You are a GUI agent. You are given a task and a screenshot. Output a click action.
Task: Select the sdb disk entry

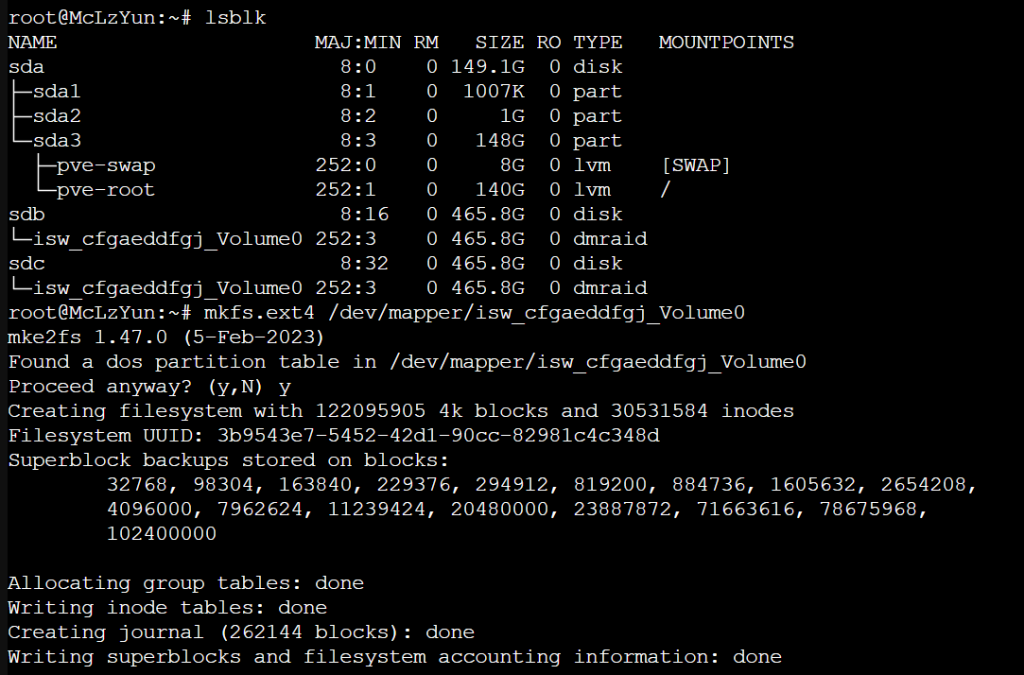[26, 214]
